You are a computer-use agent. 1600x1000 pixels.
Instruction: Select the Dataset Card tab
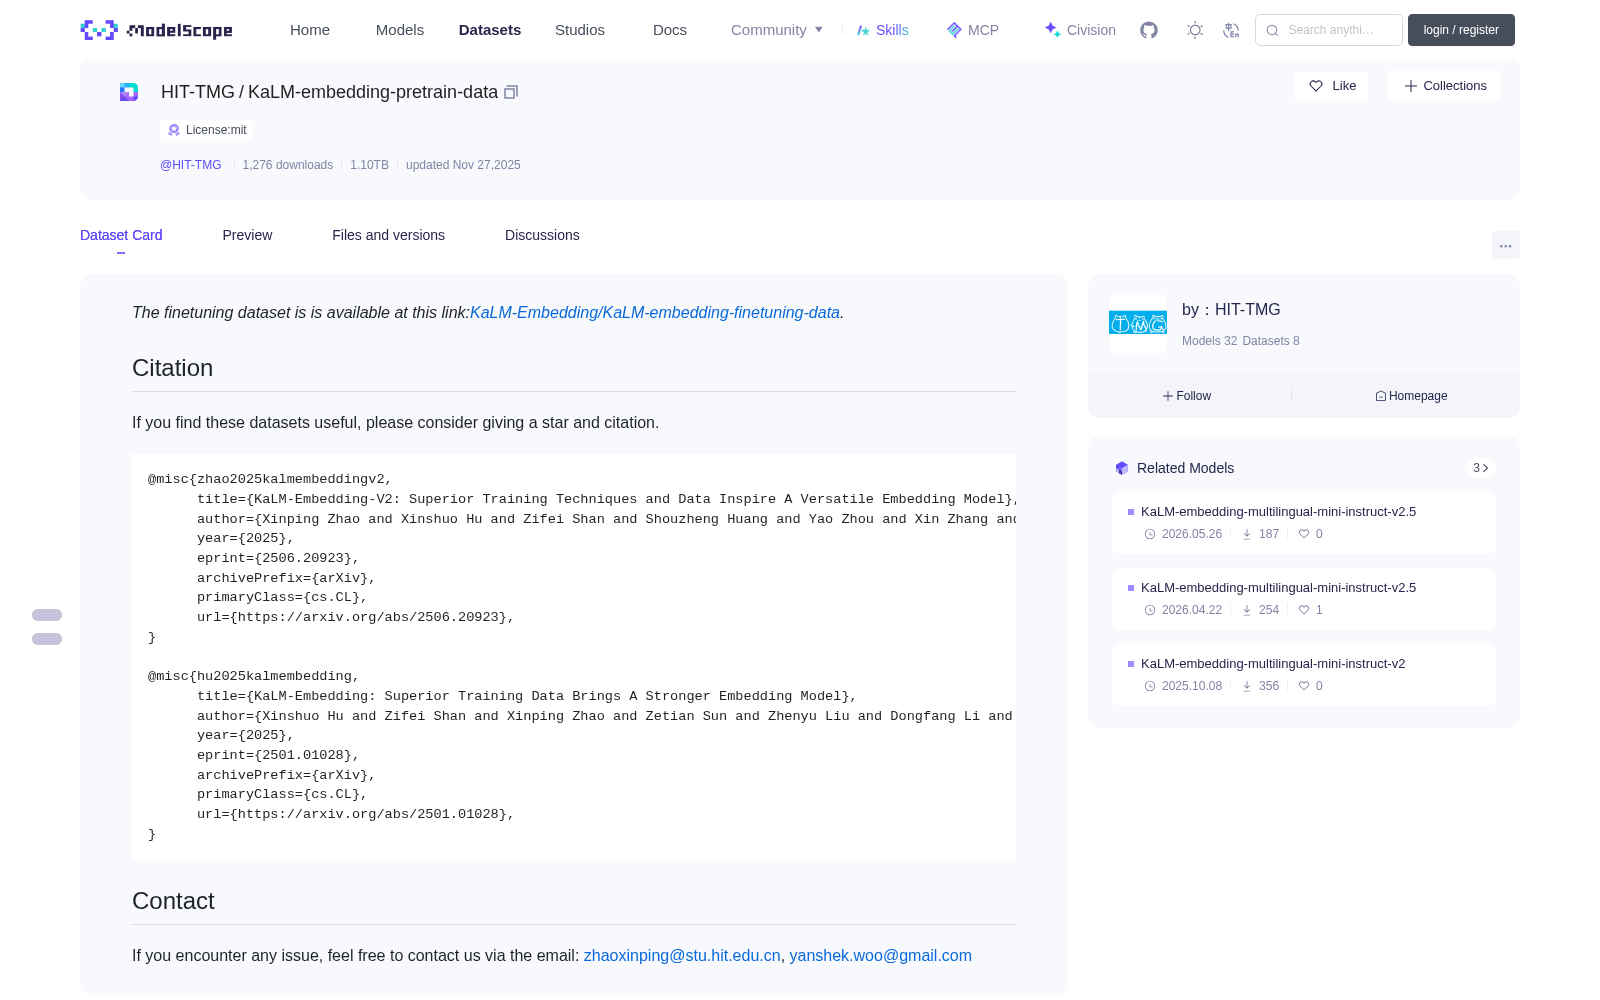121,235
